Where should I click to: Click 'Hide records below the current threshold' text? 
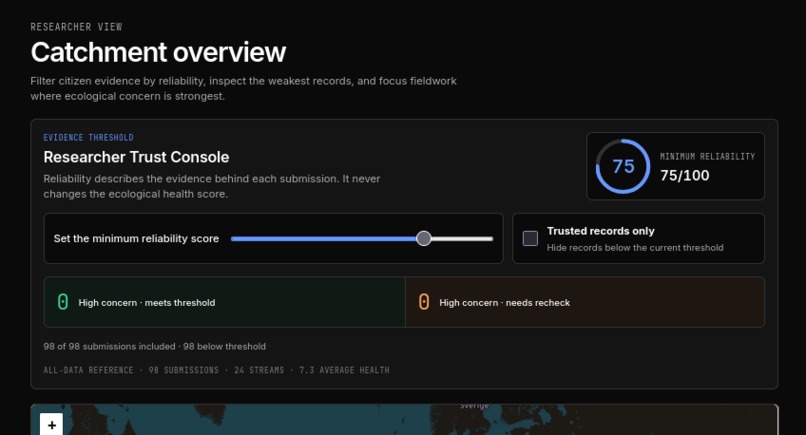(x=635, y=247)
